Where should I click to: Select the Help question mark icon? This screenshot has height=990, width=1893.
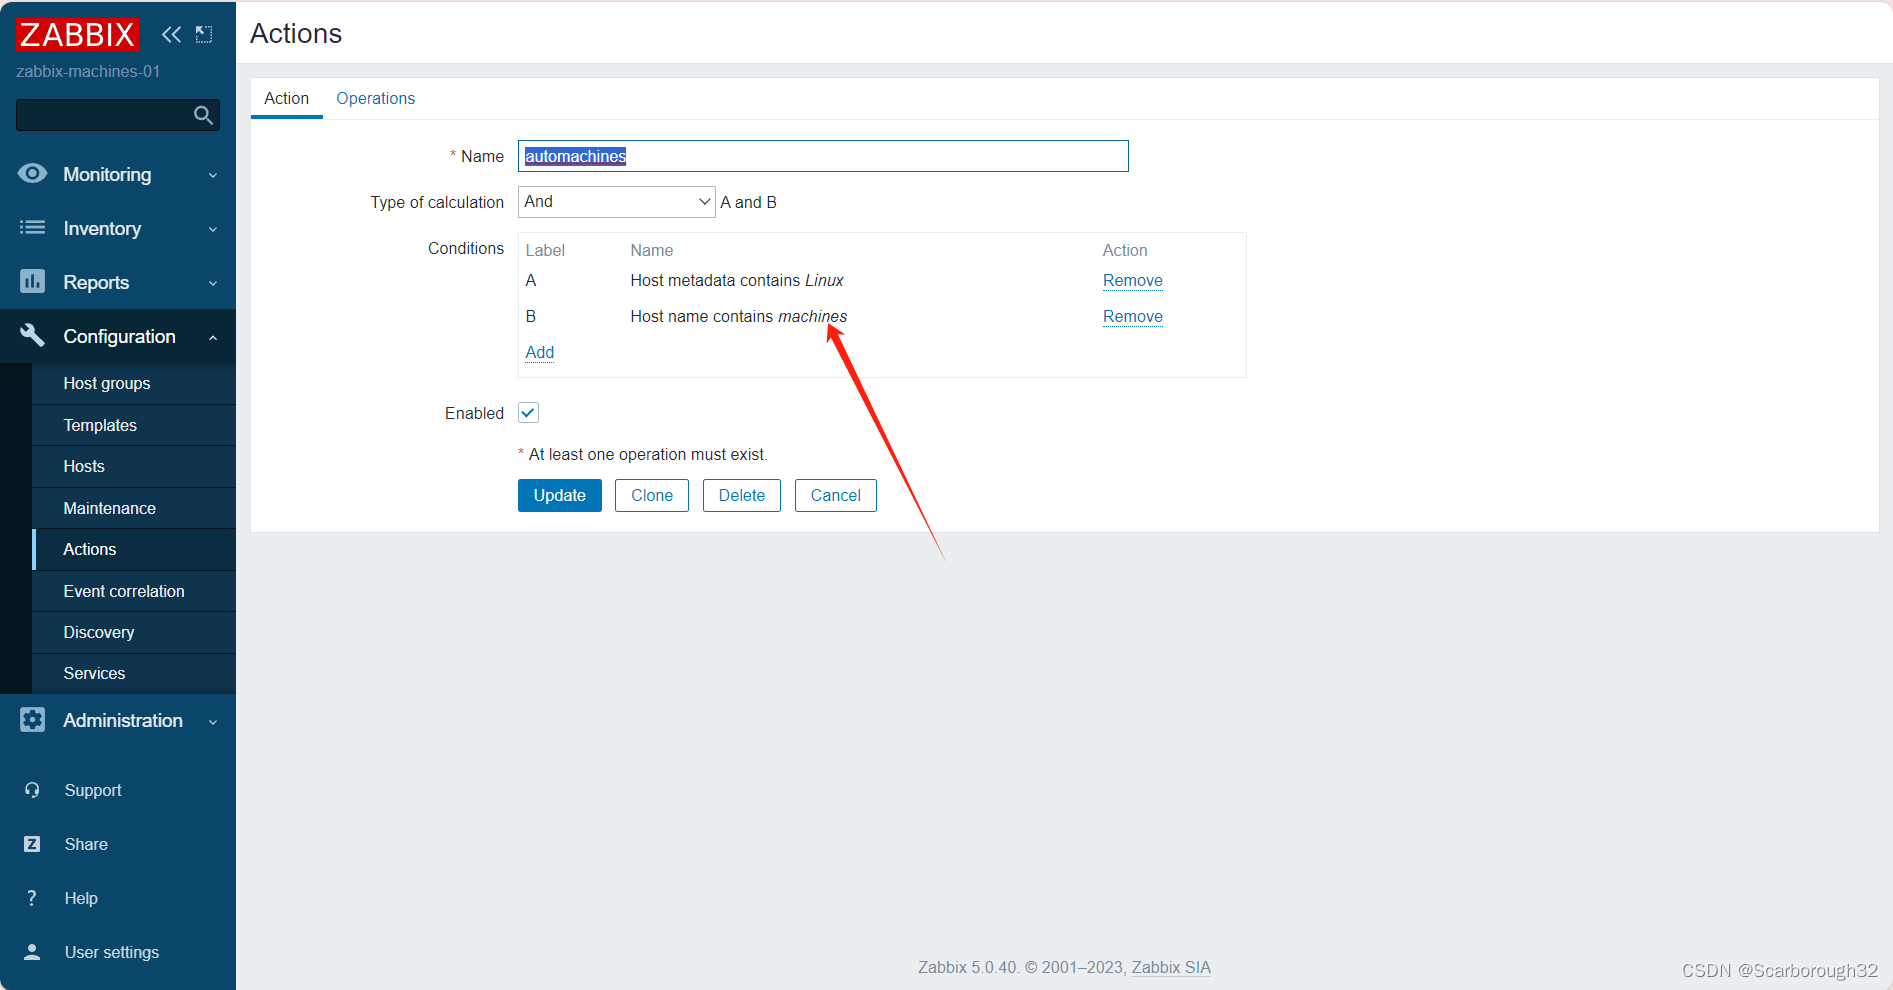pos(32,897)
